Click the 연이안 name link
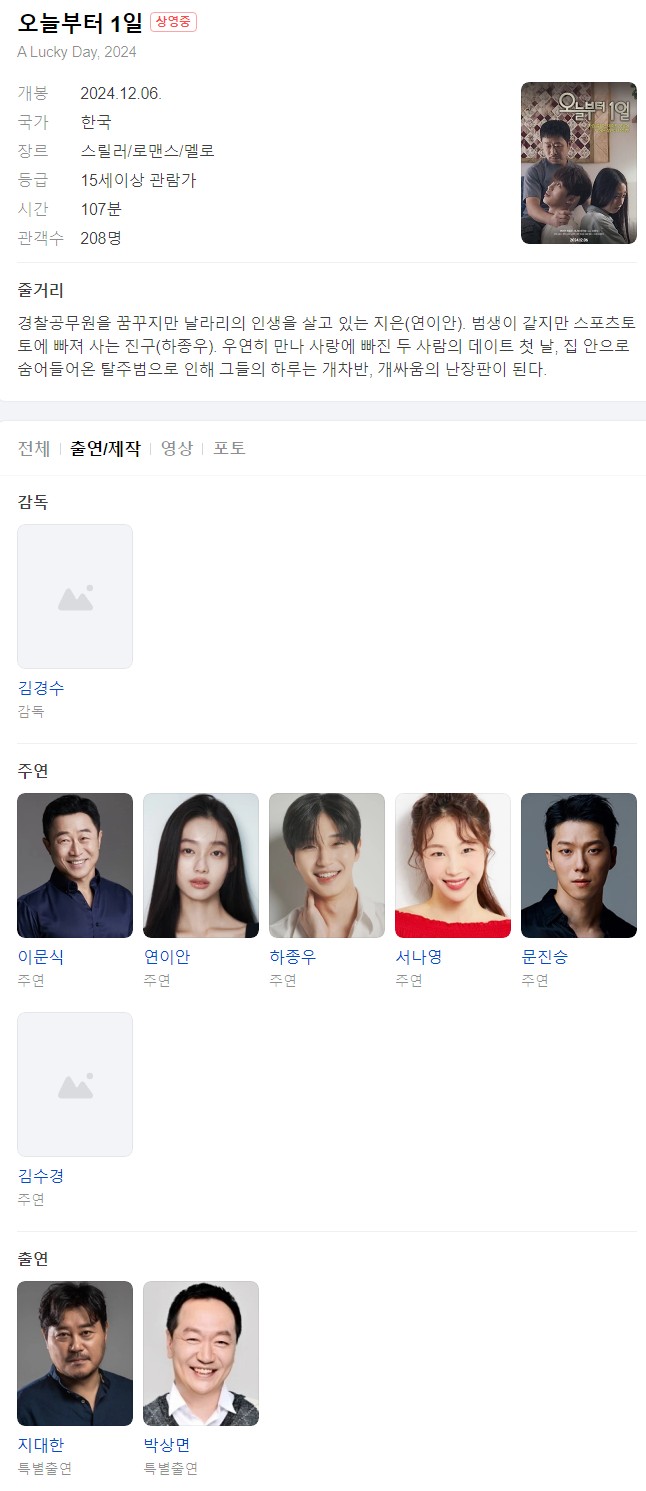This screenshot has height=1491, width=646. pos(167,957)
